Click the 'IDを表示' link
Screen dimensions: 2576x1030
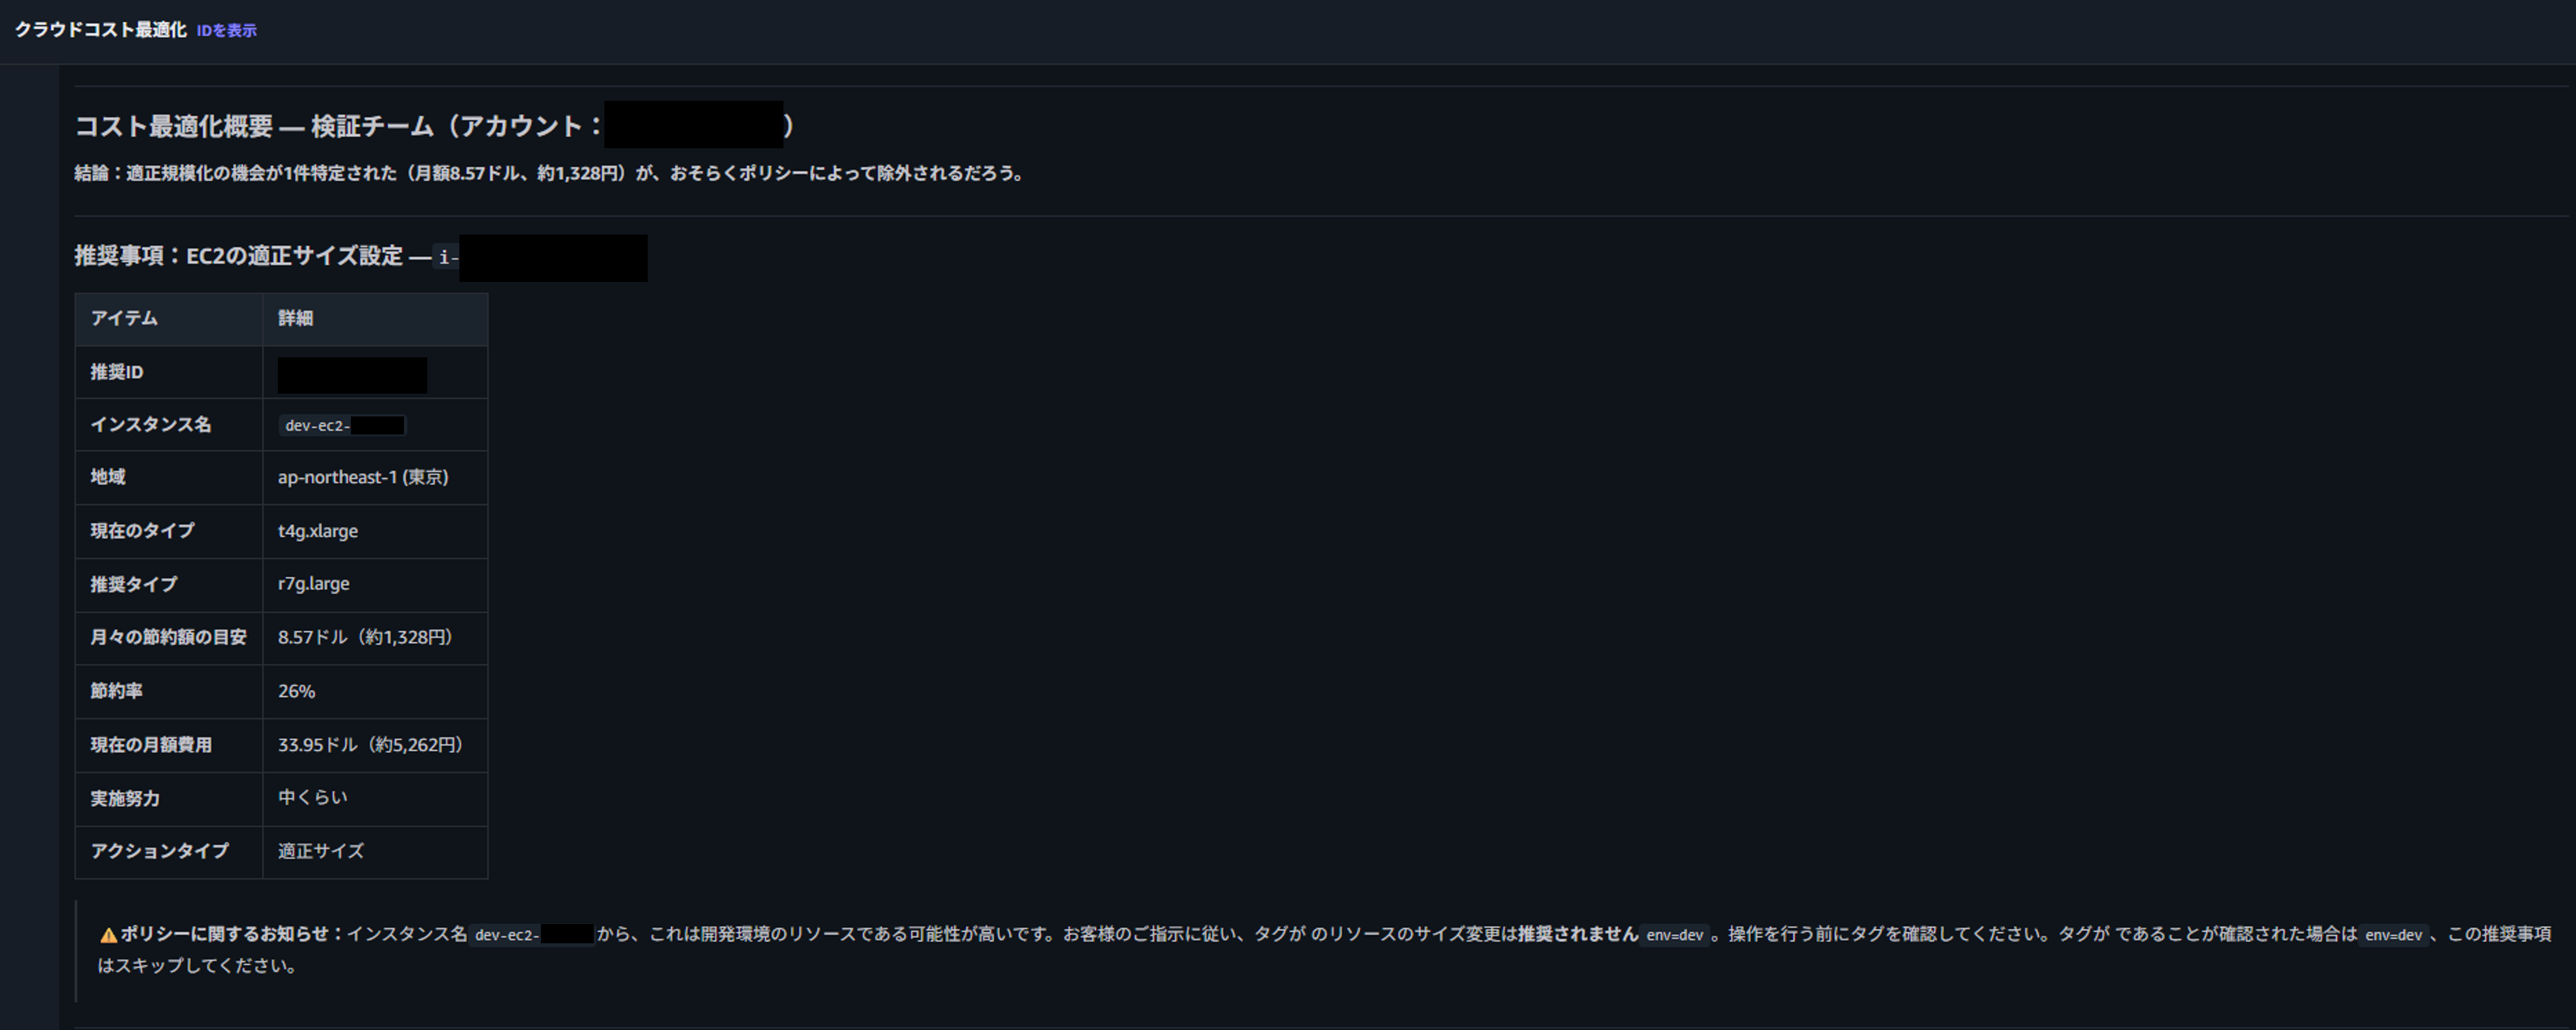[x=226, y=31]
